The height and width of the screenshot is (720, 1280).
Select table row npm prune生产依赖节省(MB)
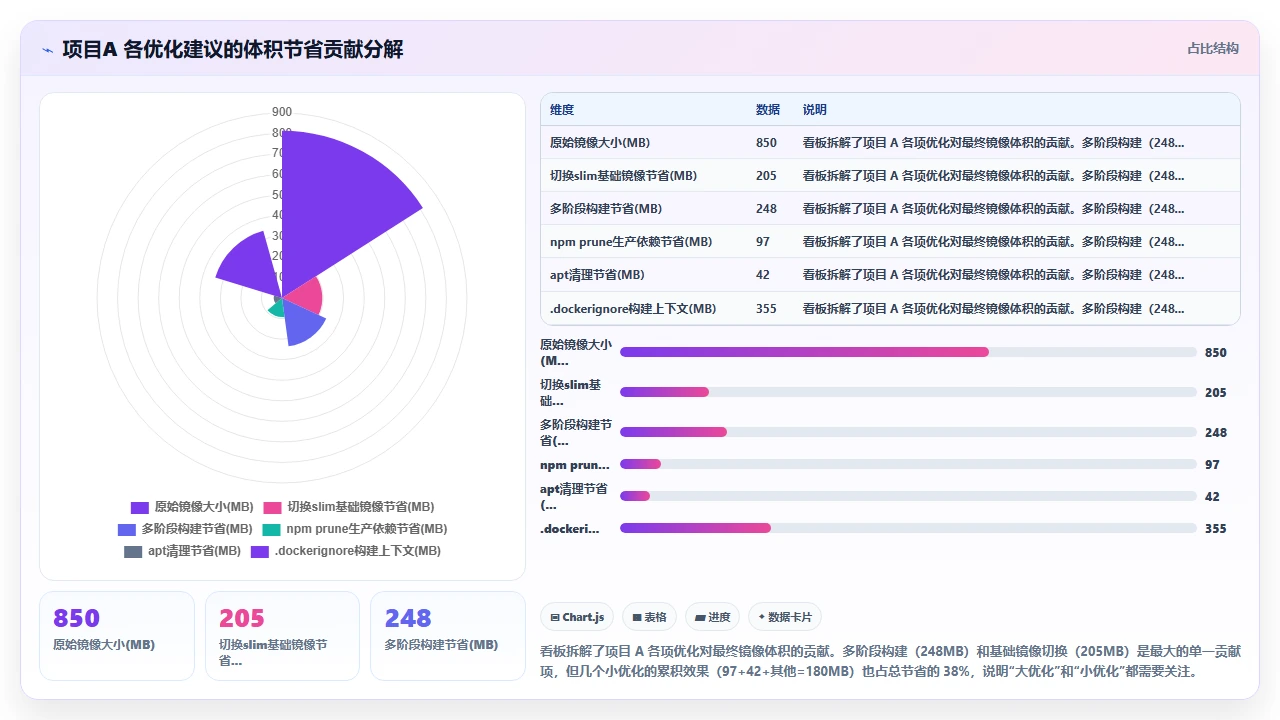click(890, 242)
